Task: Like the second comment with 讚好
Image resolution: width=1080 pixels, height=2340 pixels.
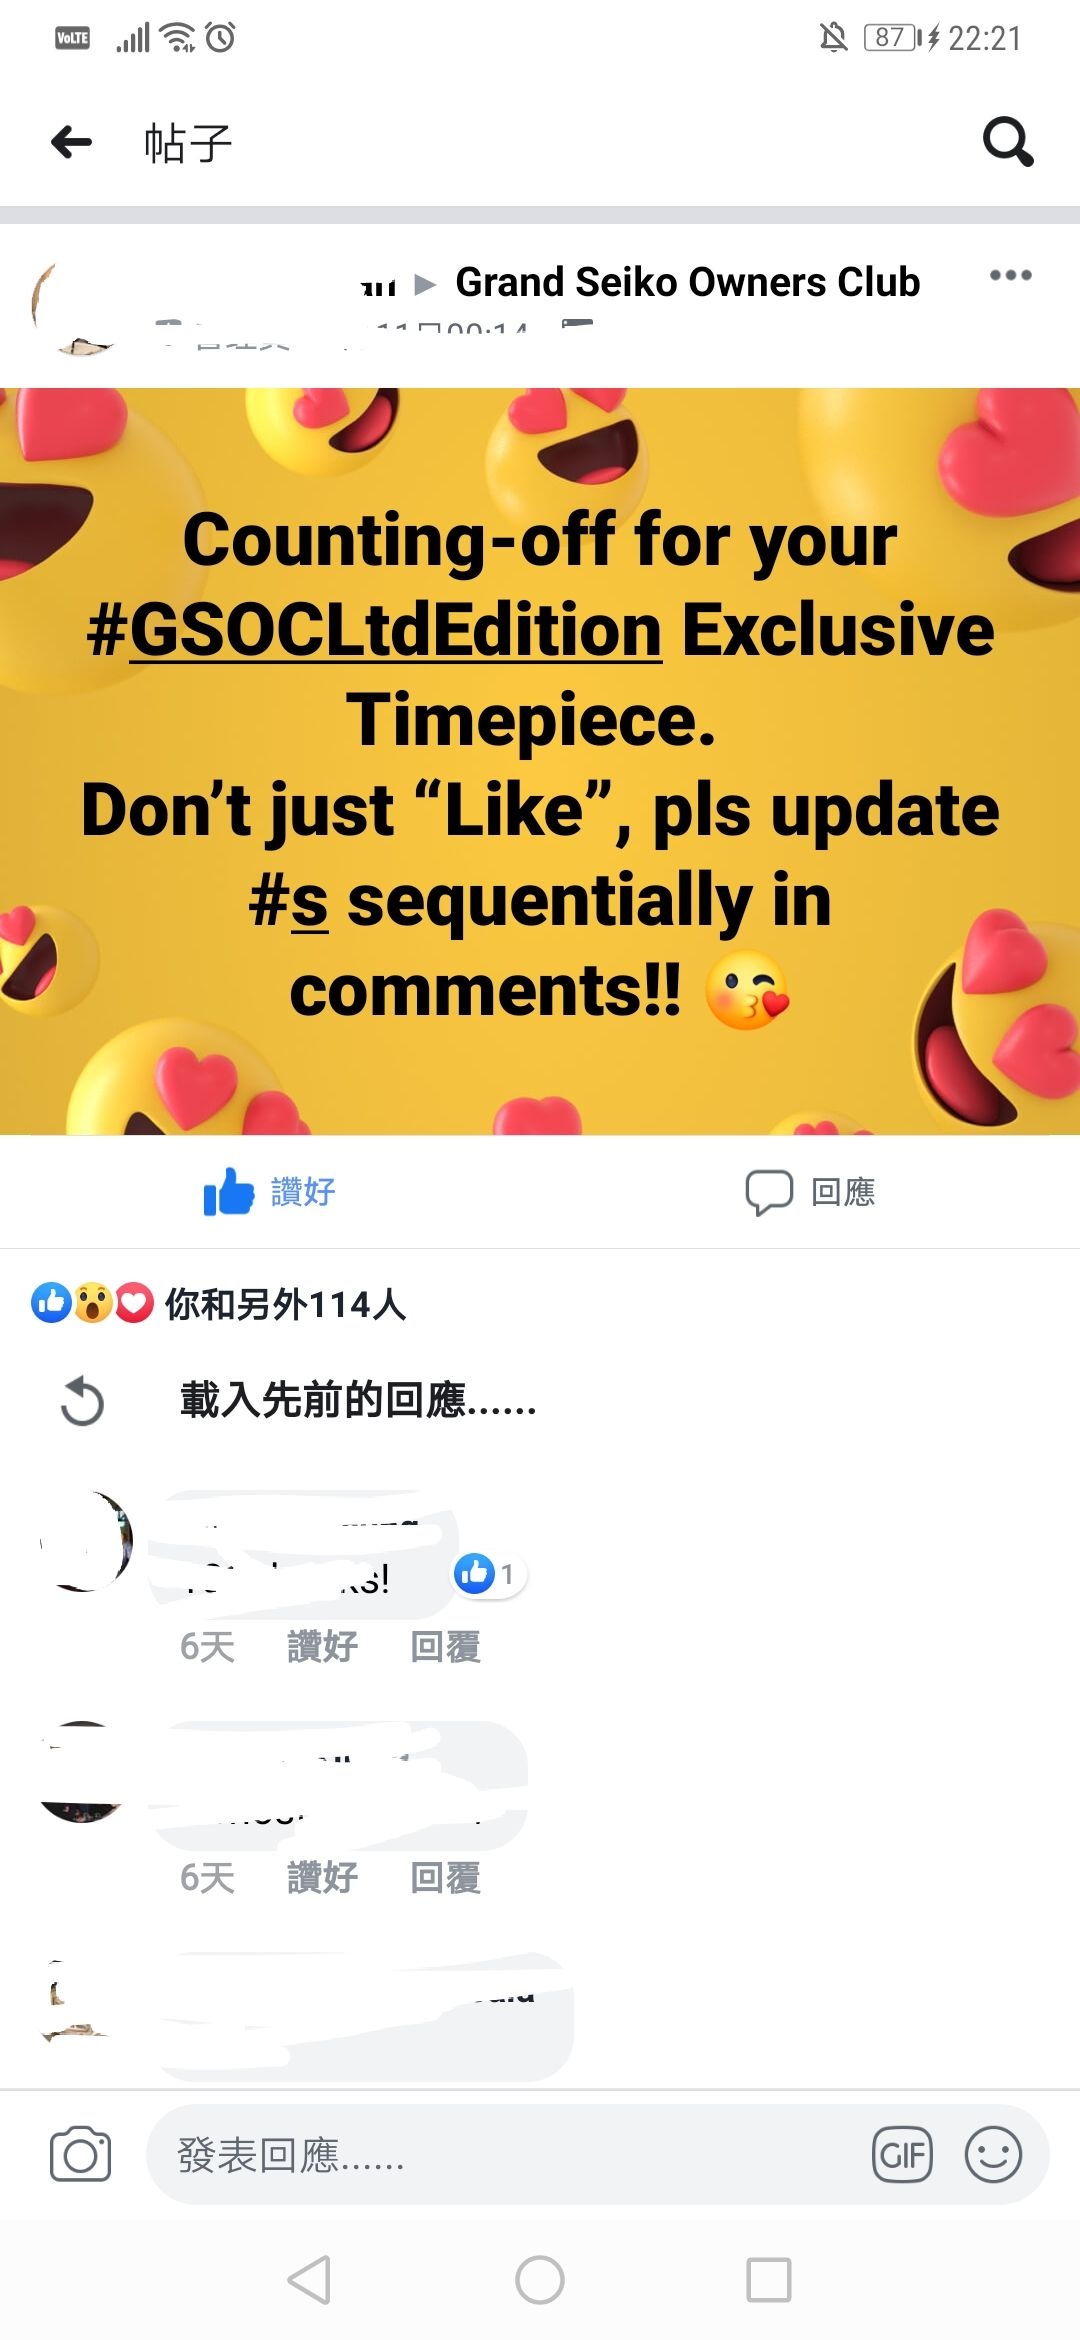Action: tap(322, 1877)
